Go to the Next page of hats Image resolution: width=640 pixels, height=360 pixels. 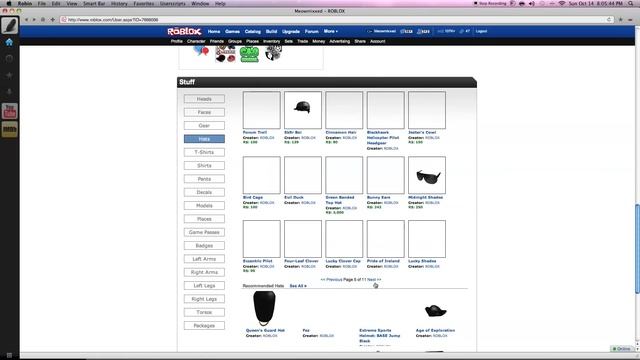(x=374, y=280)
